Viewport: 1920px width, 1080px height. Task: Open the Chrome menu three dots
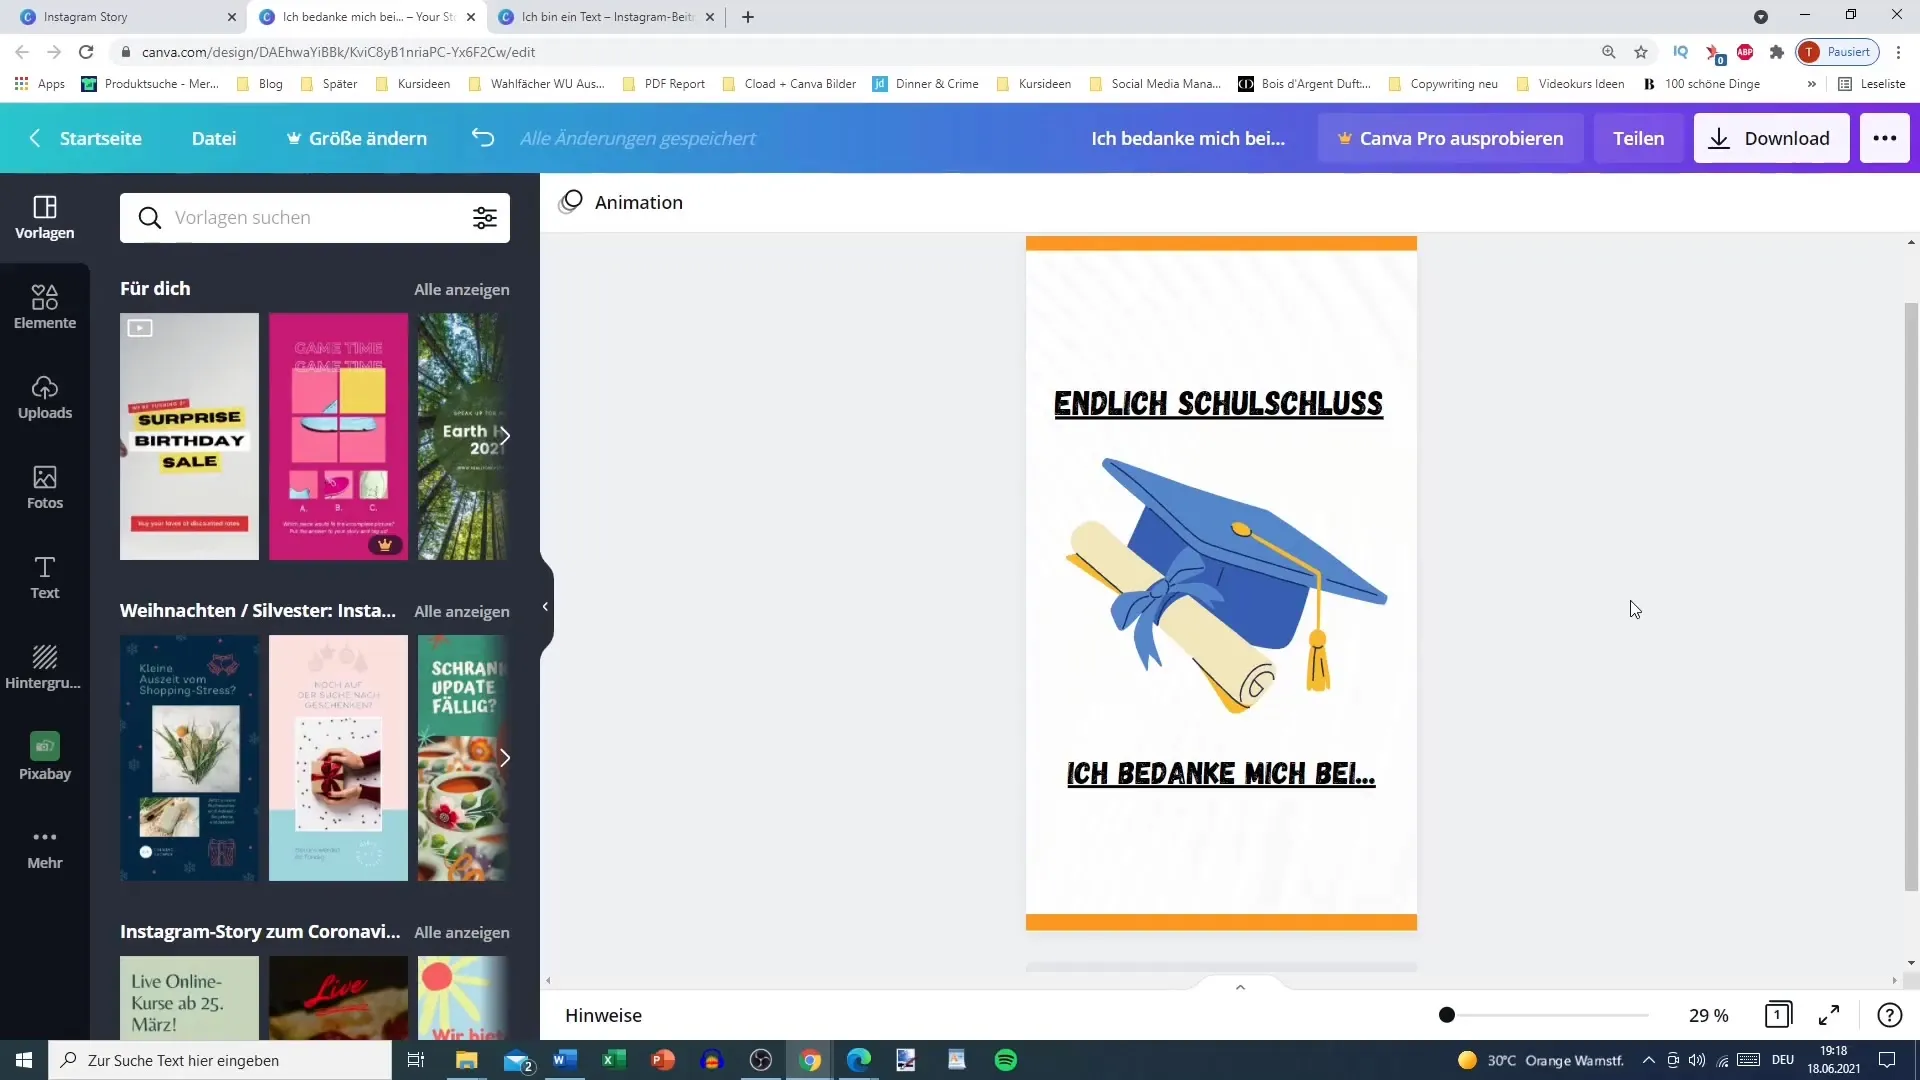tap(1899, 52)
